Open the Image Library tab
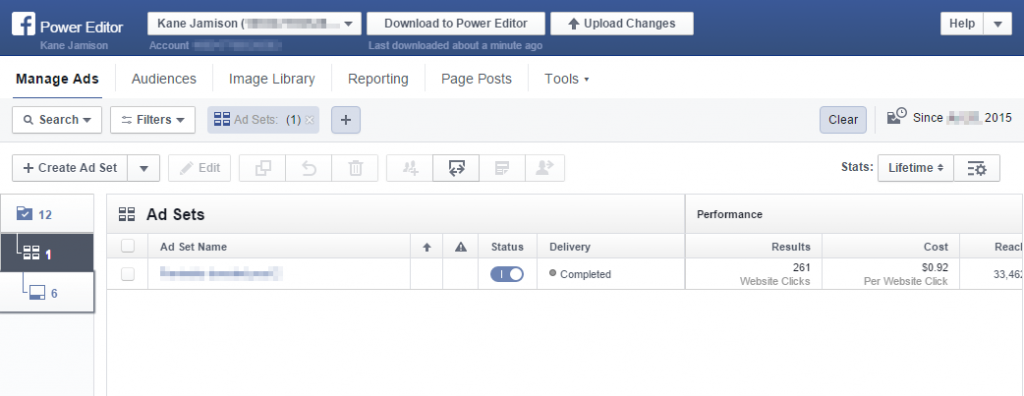 tap(272, 79)
